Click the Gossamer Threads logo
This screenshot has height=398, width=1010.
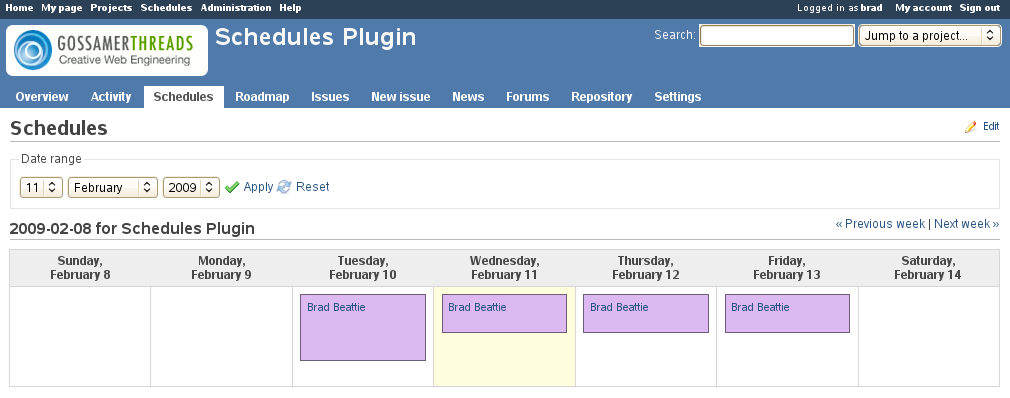click(107, 51)
